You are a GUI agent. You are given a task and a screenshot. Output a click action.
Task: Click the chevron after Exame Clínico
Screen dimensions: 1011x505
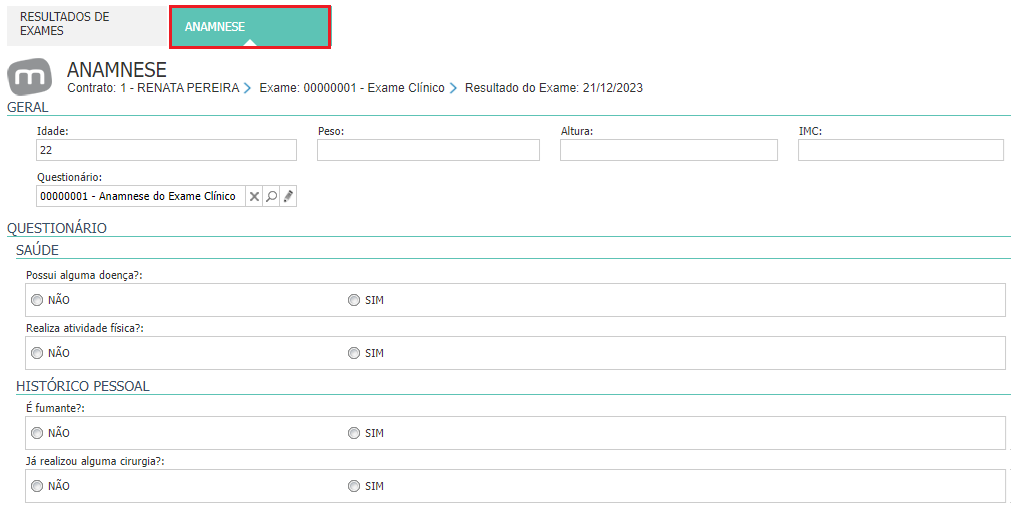click(453, 88)
